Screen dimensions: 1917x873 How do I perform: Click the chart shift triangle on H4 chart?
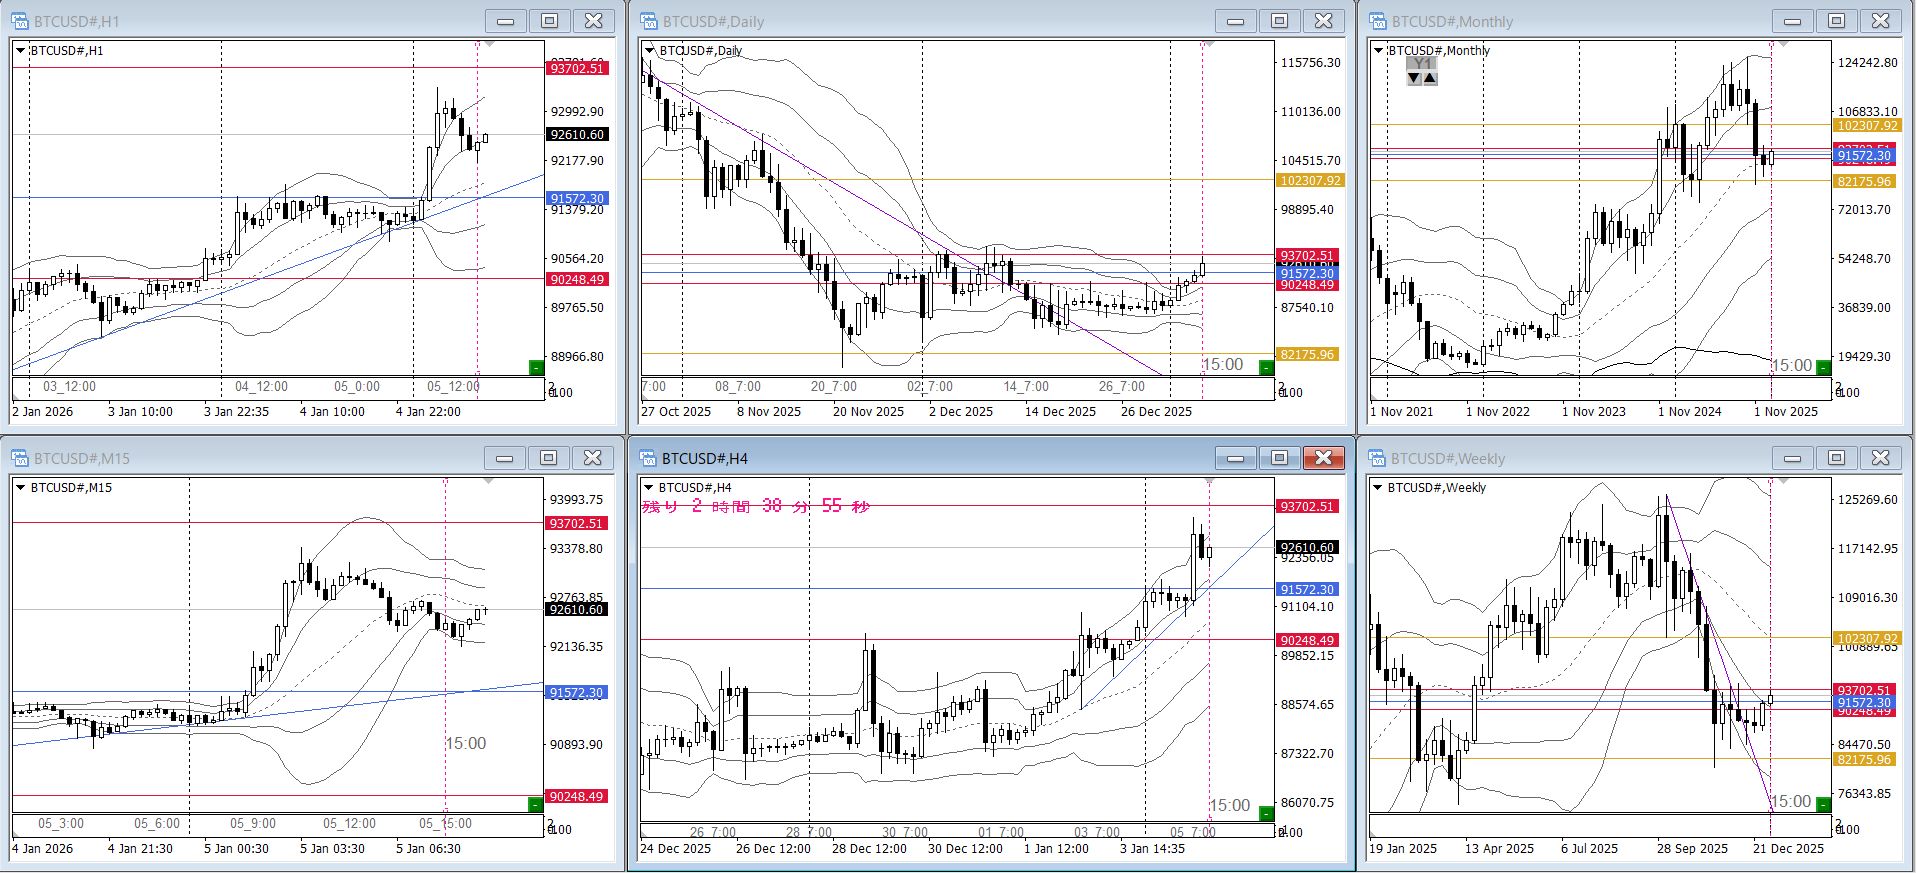tap(1209, 482)
